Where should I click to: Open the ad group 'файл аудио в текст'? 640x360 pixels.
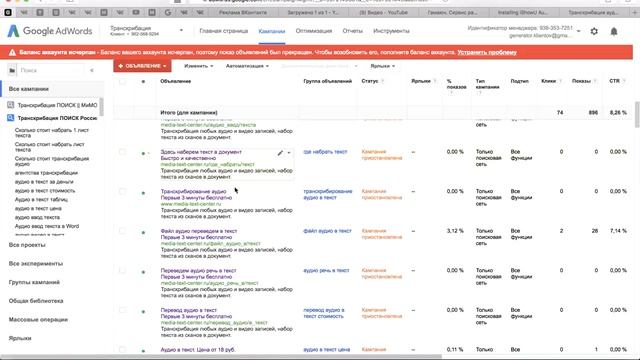pos(327,231)
